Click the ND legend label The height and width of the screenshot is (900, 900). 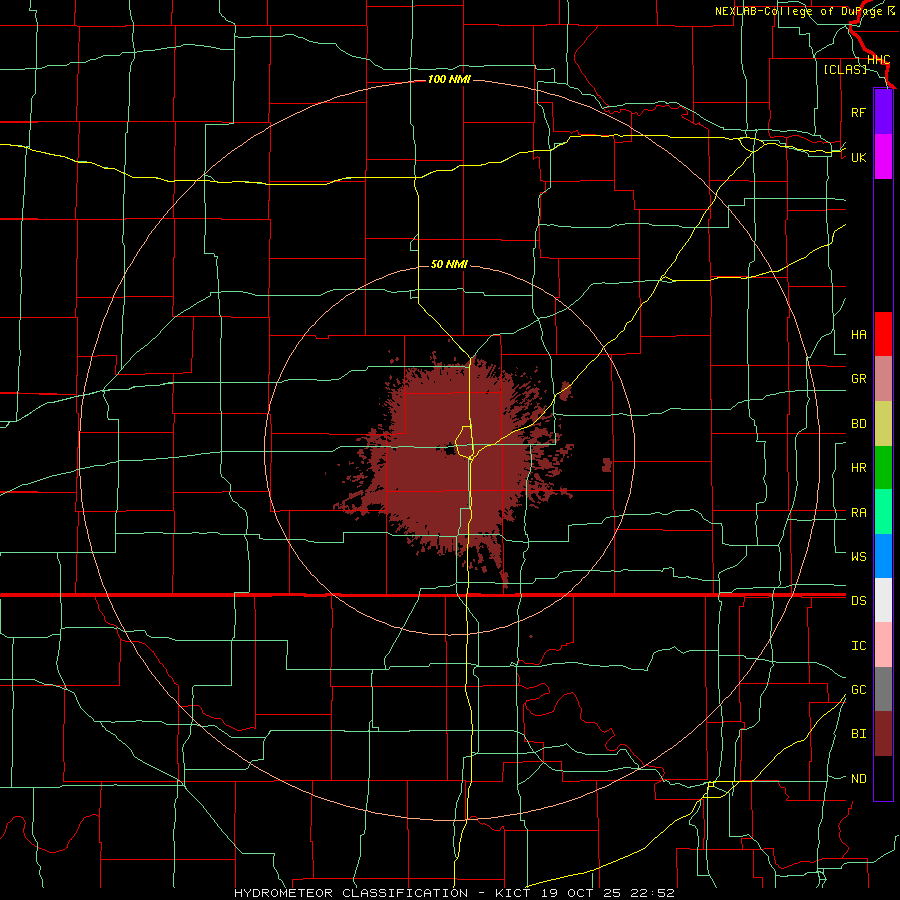858,779
